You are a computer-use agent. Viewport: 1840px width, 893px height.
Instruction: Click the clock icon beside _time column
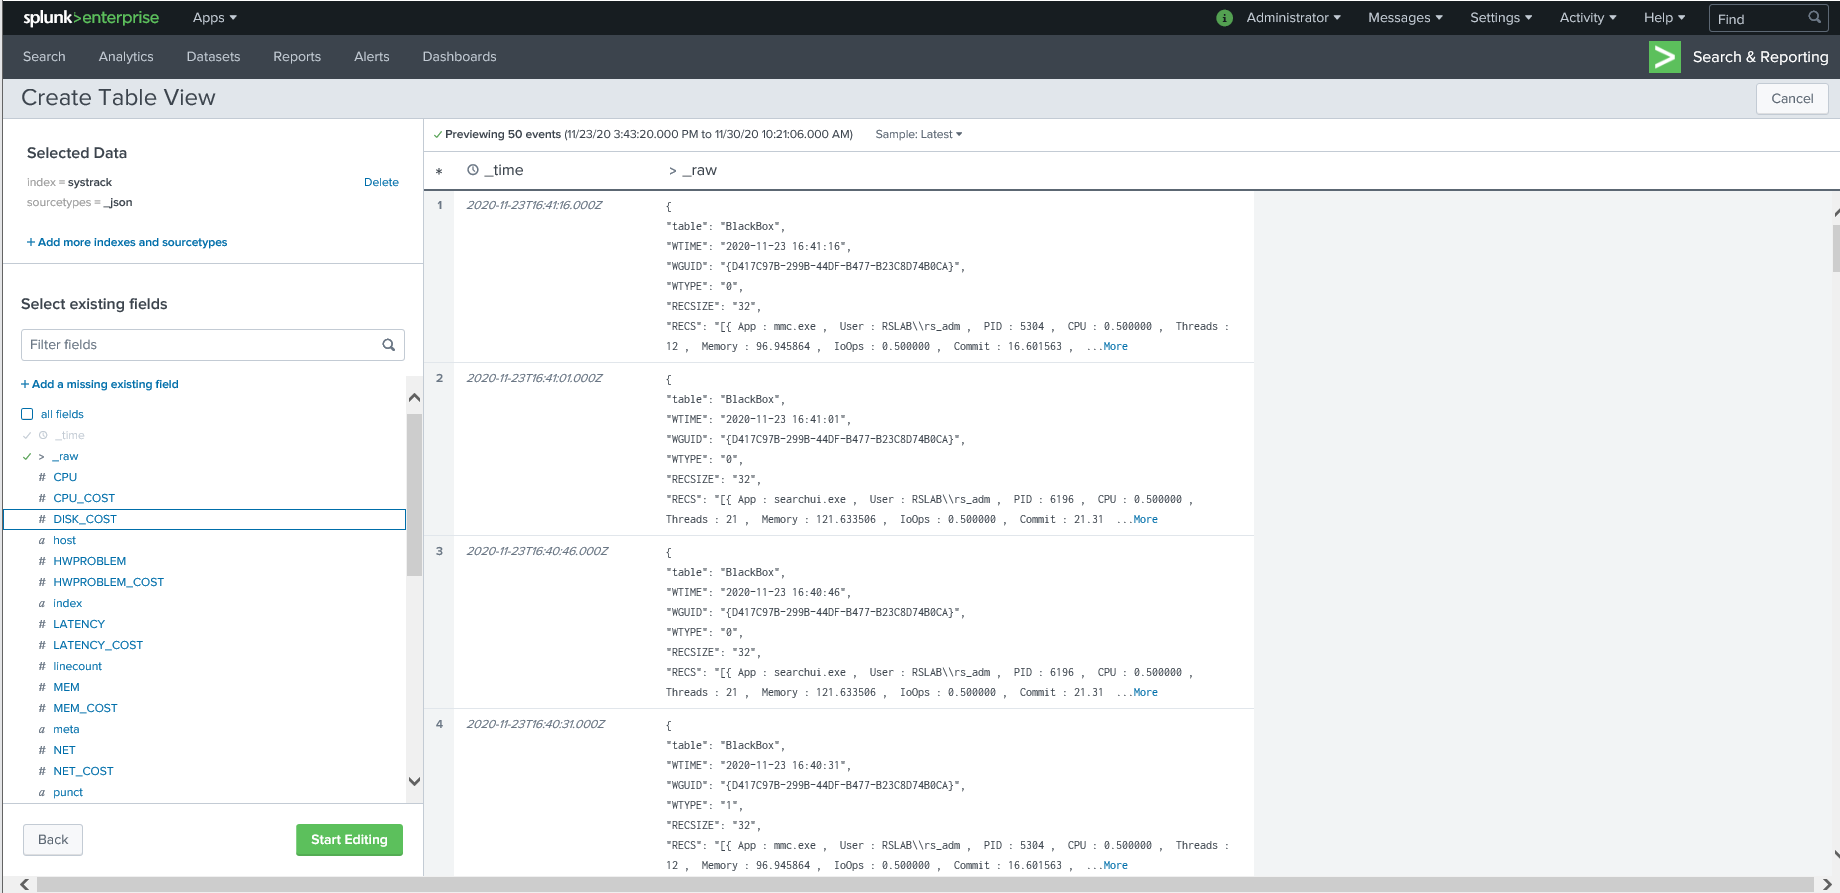pyautogui.click(x=473, y=170)
